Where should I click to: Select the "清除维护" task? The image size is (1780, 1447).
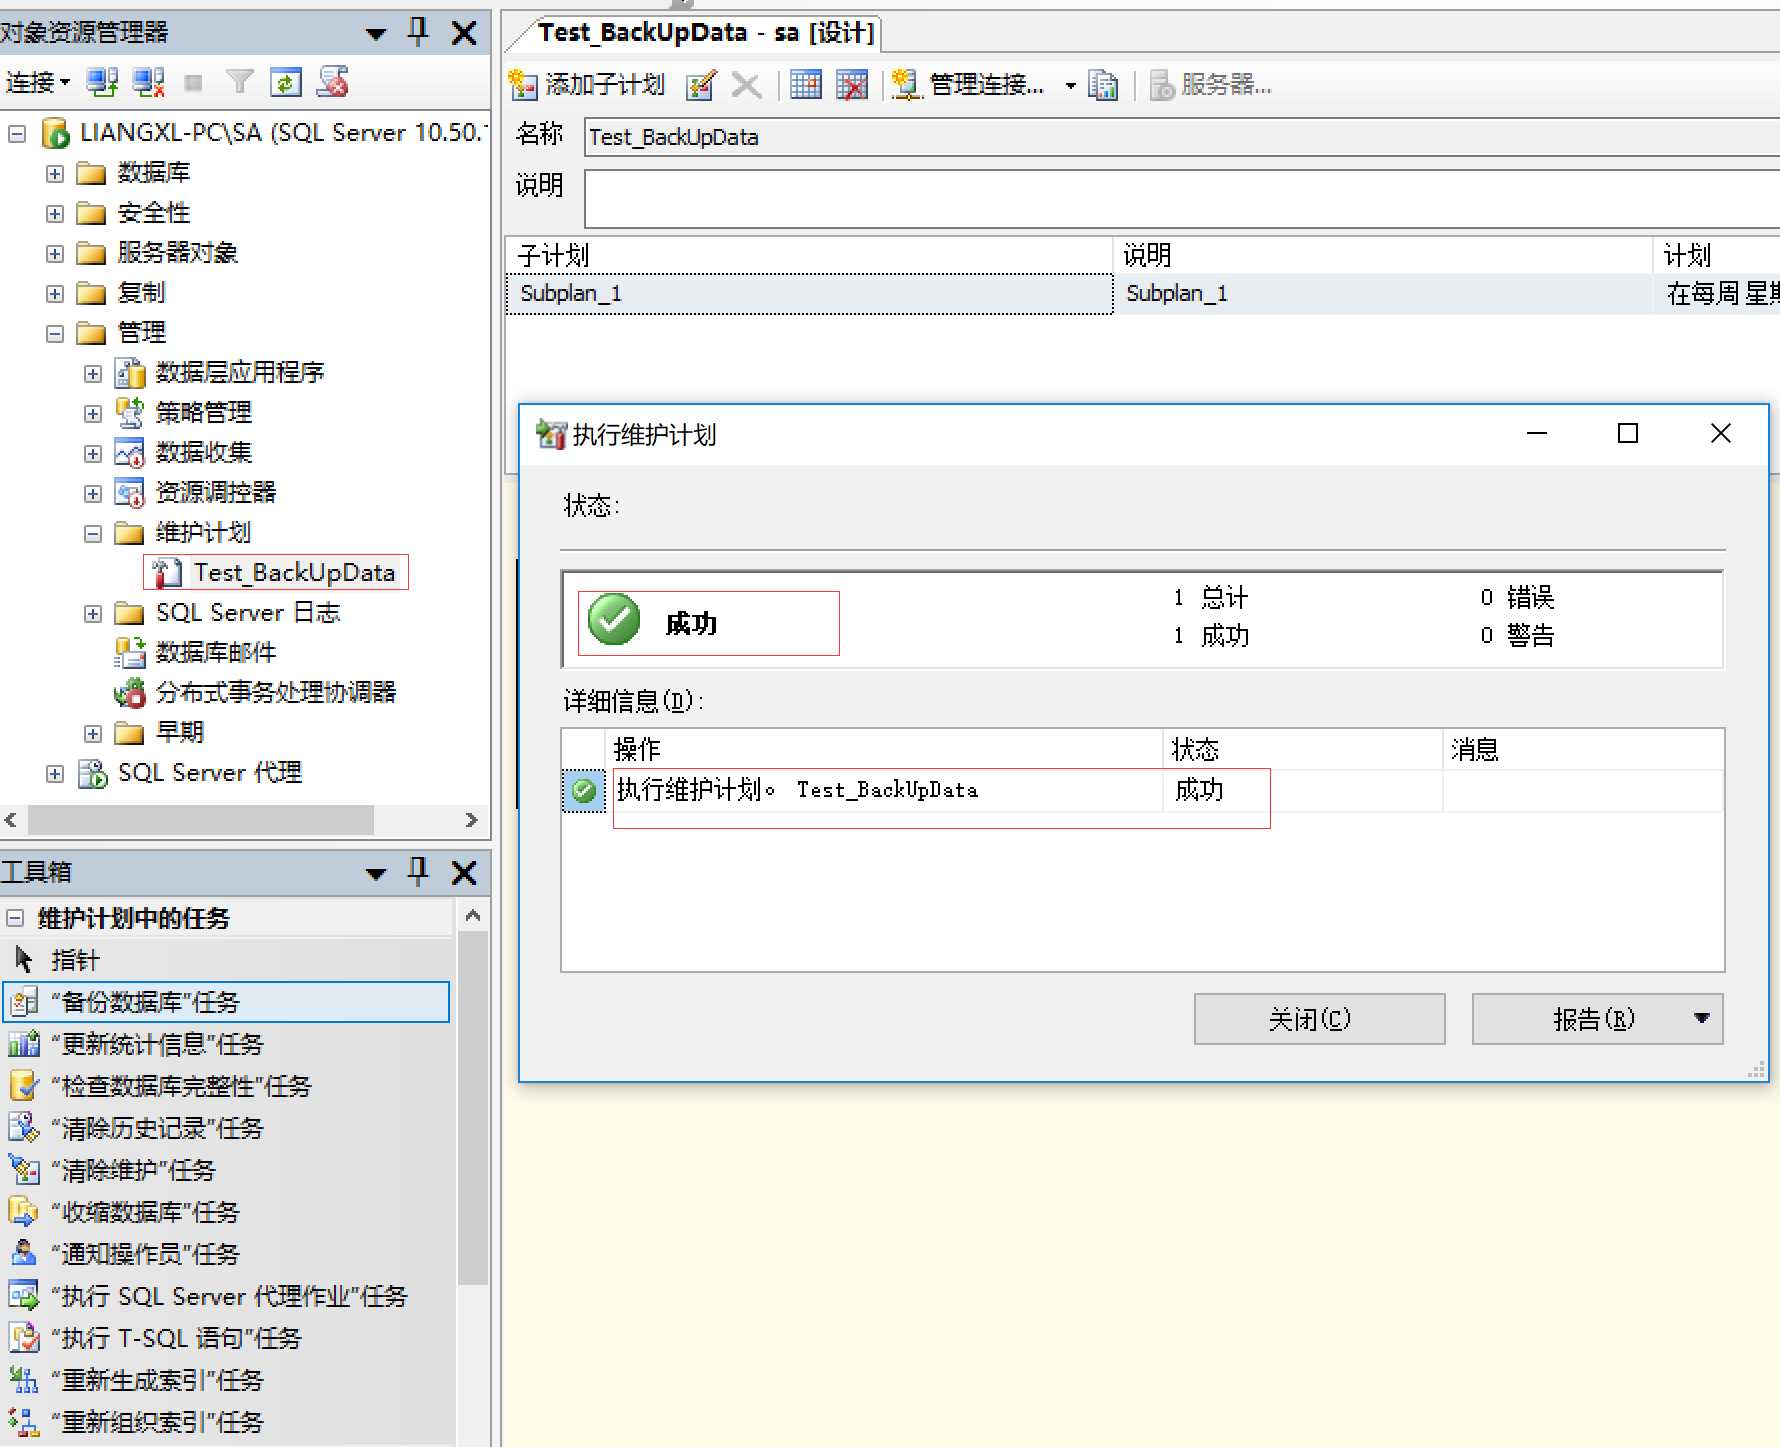(226, 1170)
